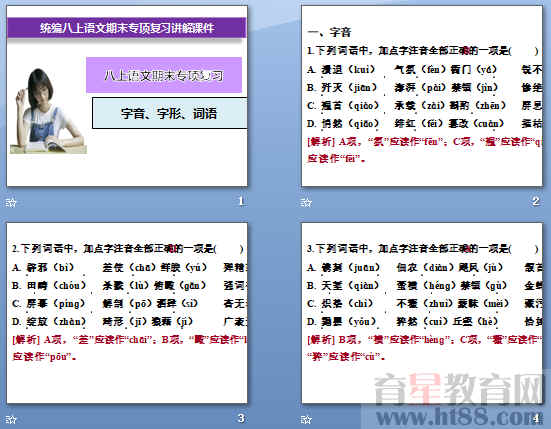Screen dimensions: 551x429
Task: Click option C row with (píng) on slide 3
Action: coord(129,304)
